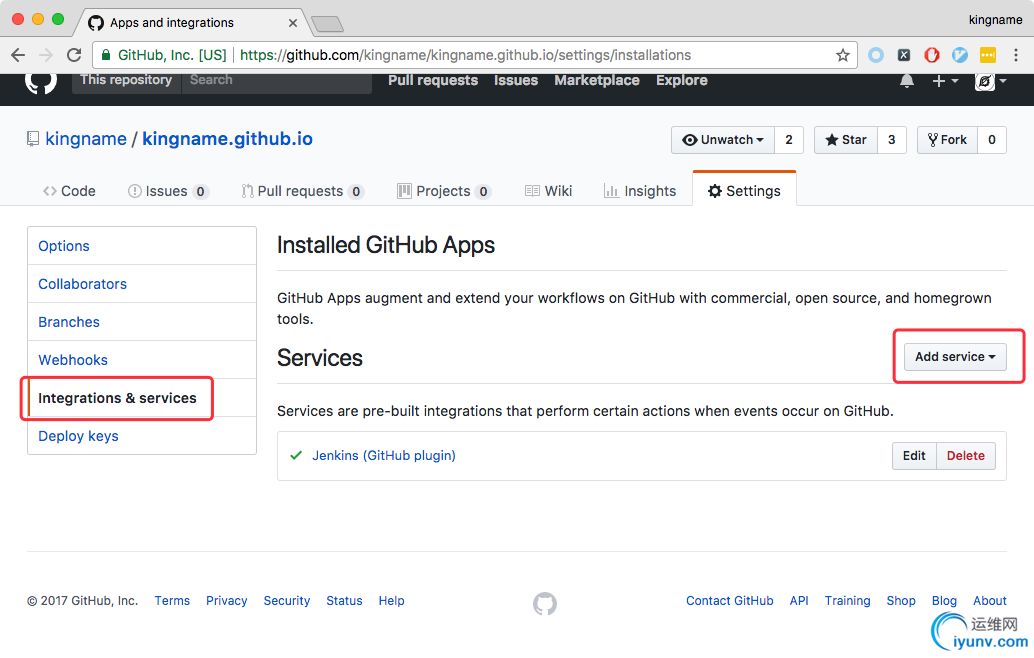Open notifications bell icon

(907, 80)
